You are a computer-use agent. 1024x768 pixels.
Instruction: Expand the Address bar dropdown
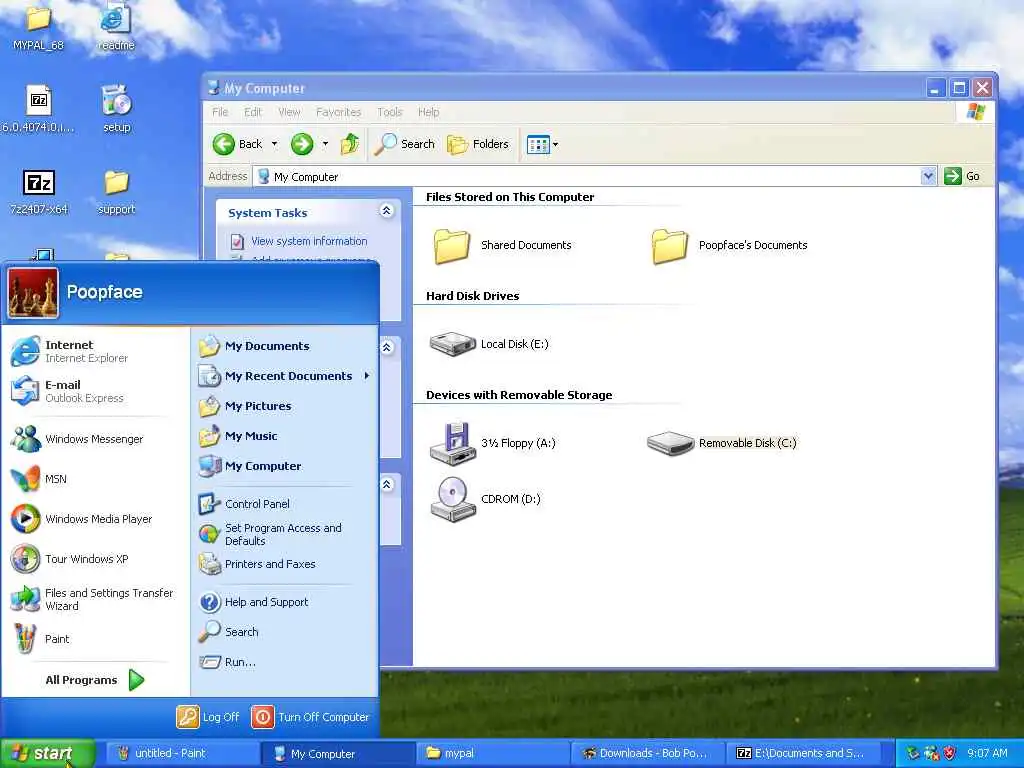point(928,176)
